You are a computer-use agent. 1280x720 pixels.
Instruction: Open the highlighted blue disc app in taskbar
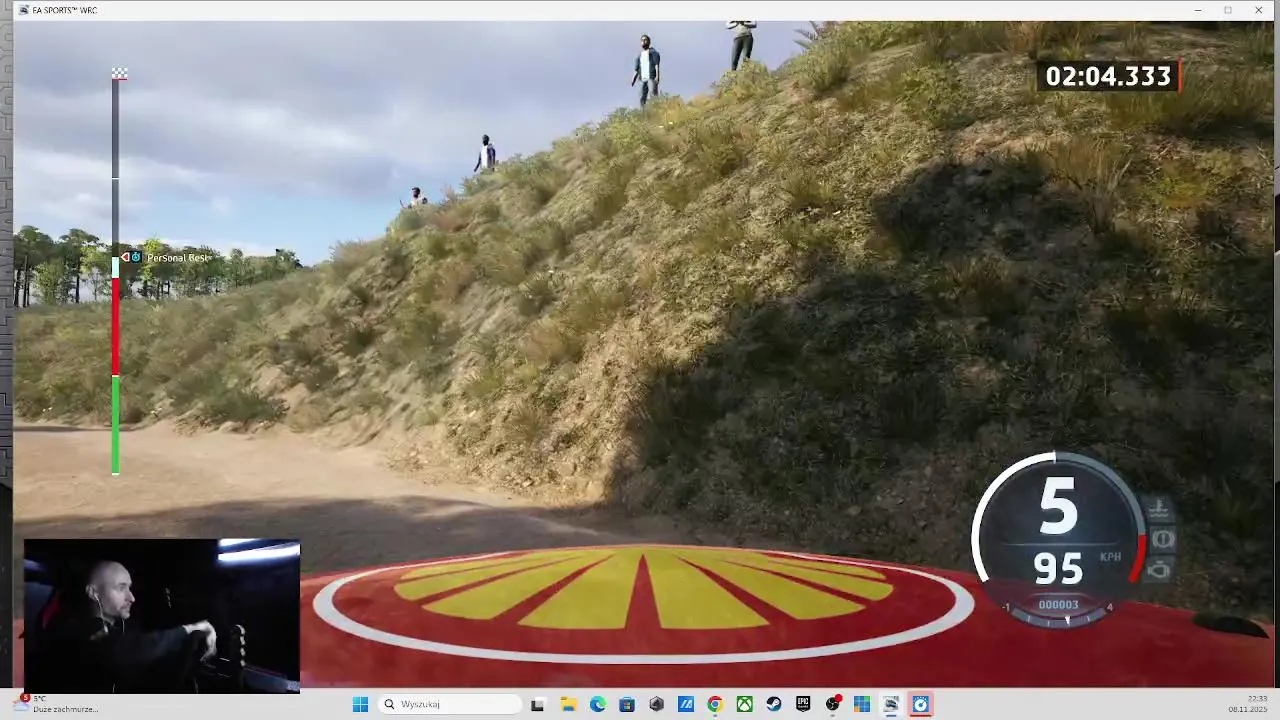921,704
